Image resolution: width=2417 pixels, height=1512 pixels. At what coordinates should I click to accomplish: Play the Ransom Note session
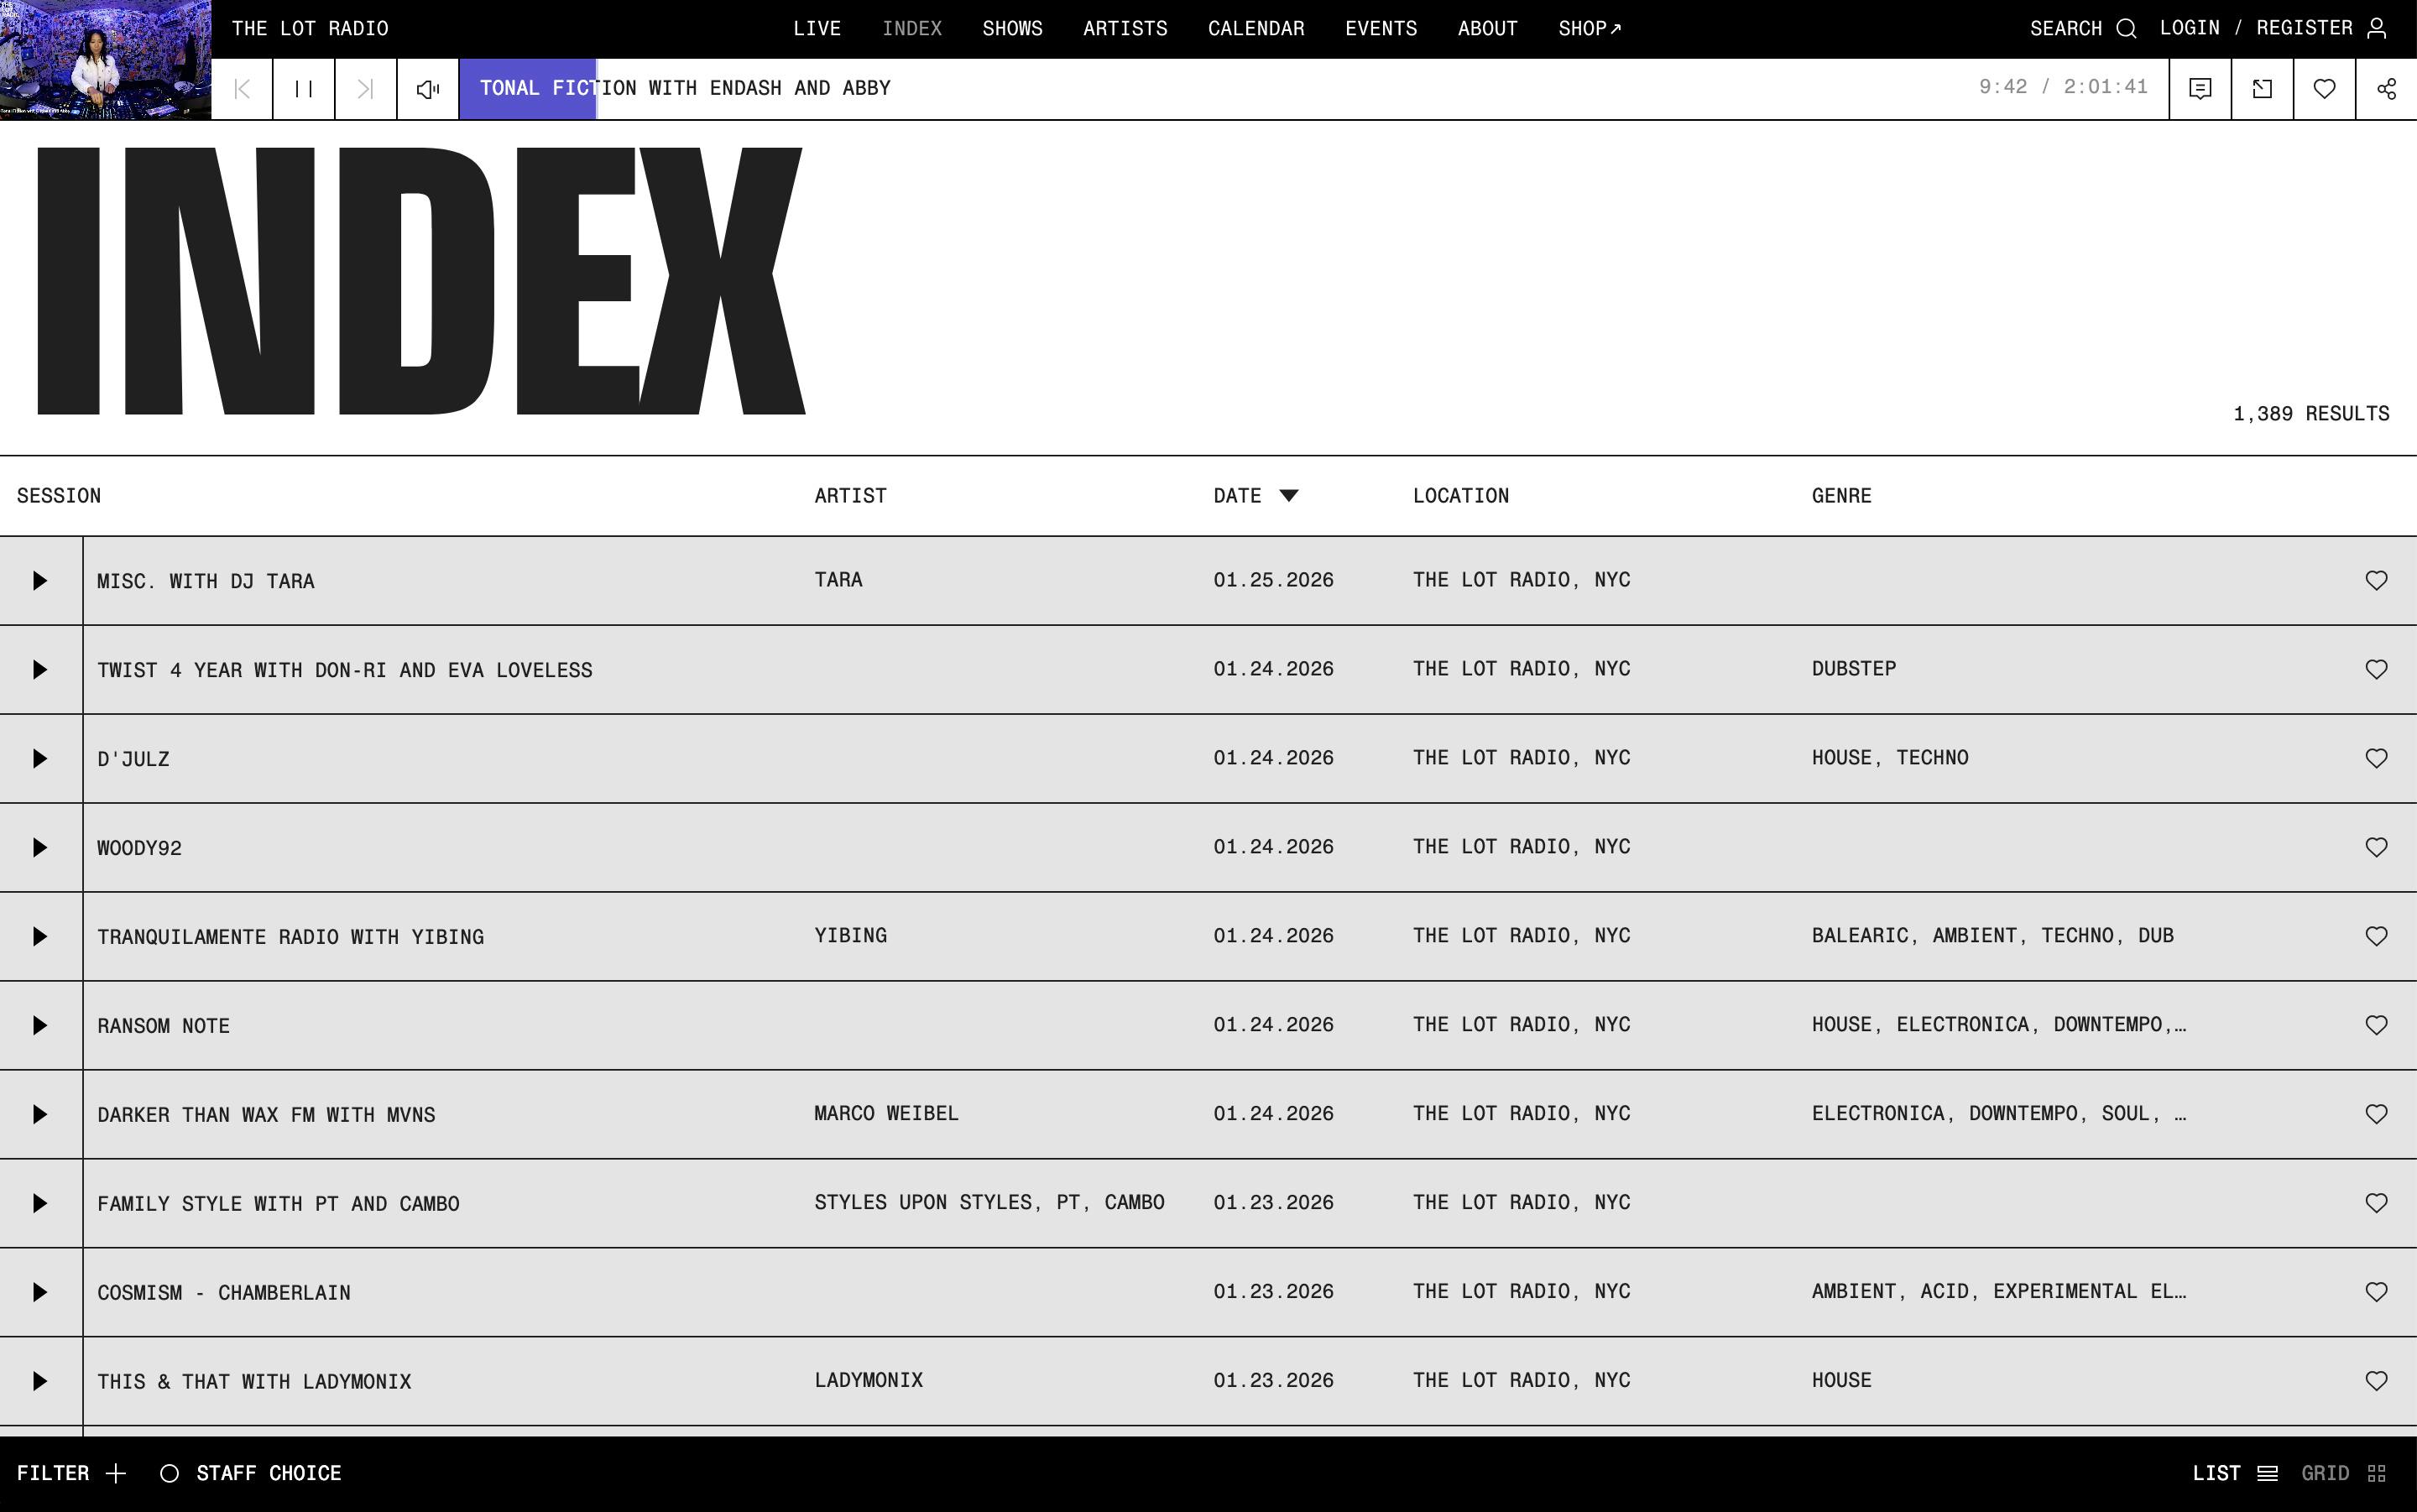(x=40, y=1025)
